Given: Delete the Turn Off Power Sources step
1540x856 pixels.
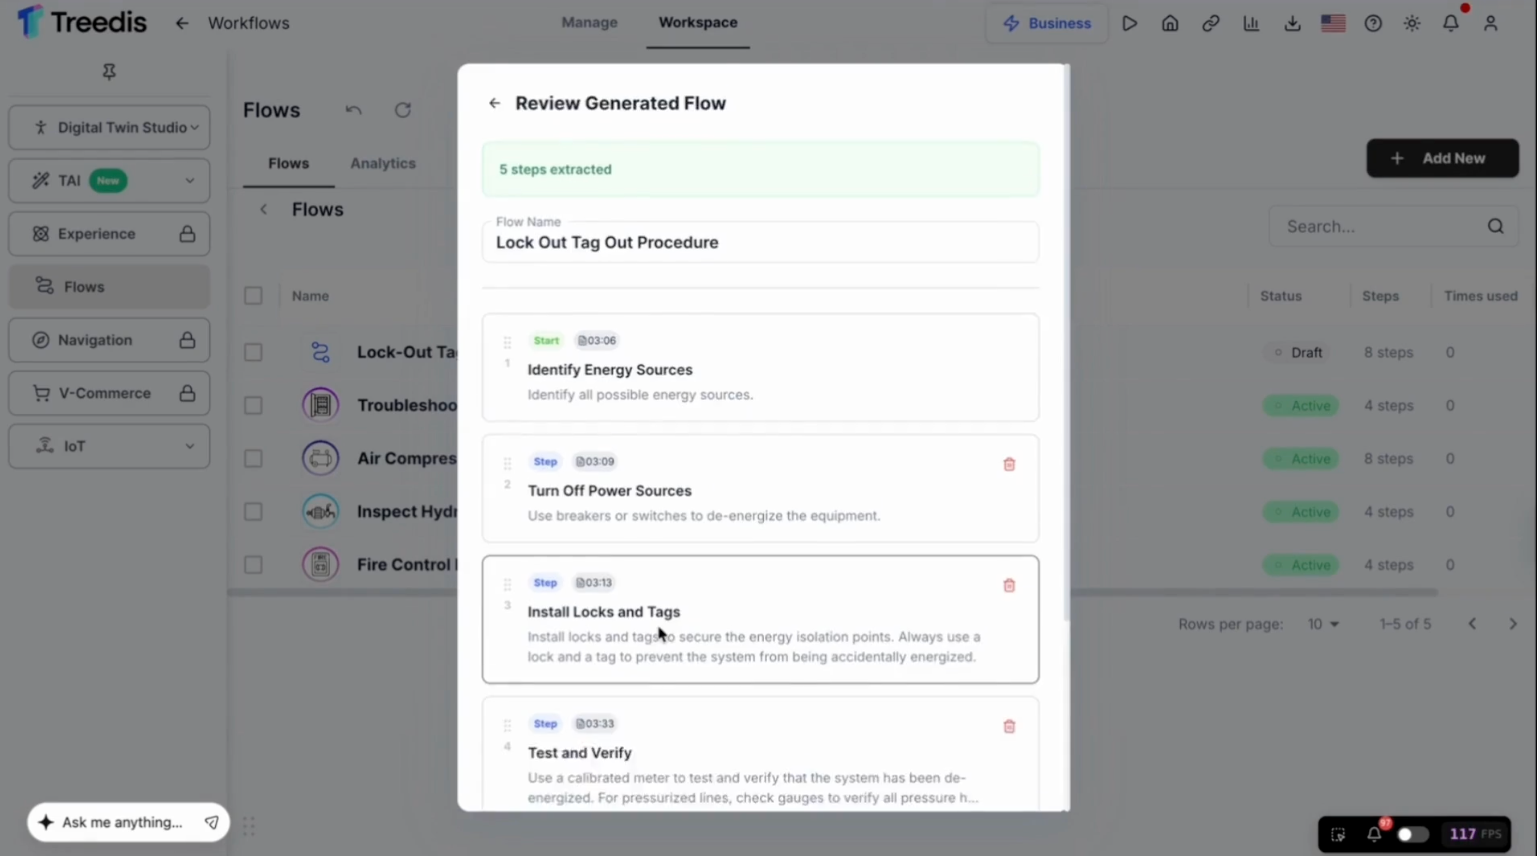Looking at the screenshot, I should [x=1011, y=465].
